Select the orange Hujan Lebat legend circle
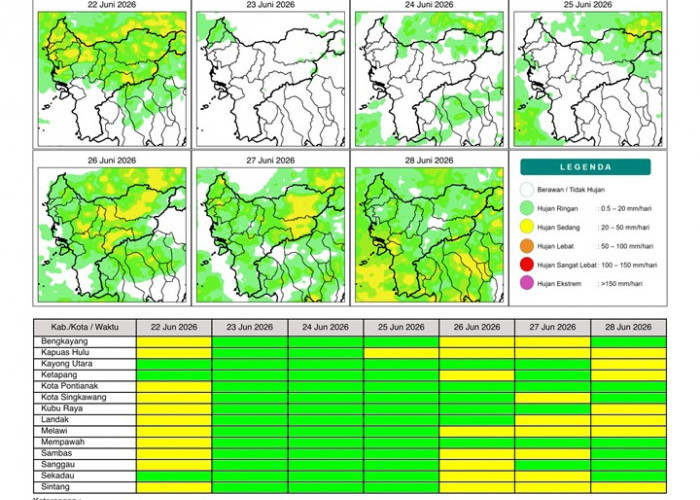 click(527, 246)
